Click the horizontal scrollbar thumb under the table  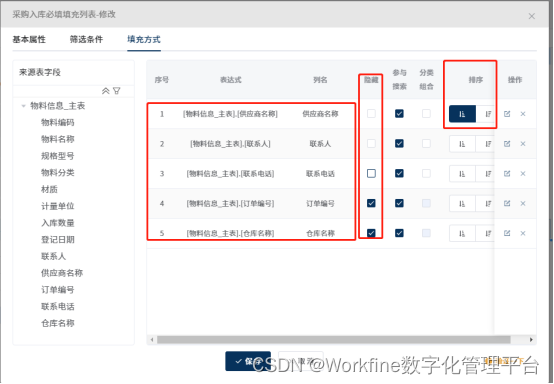(334, 339)
